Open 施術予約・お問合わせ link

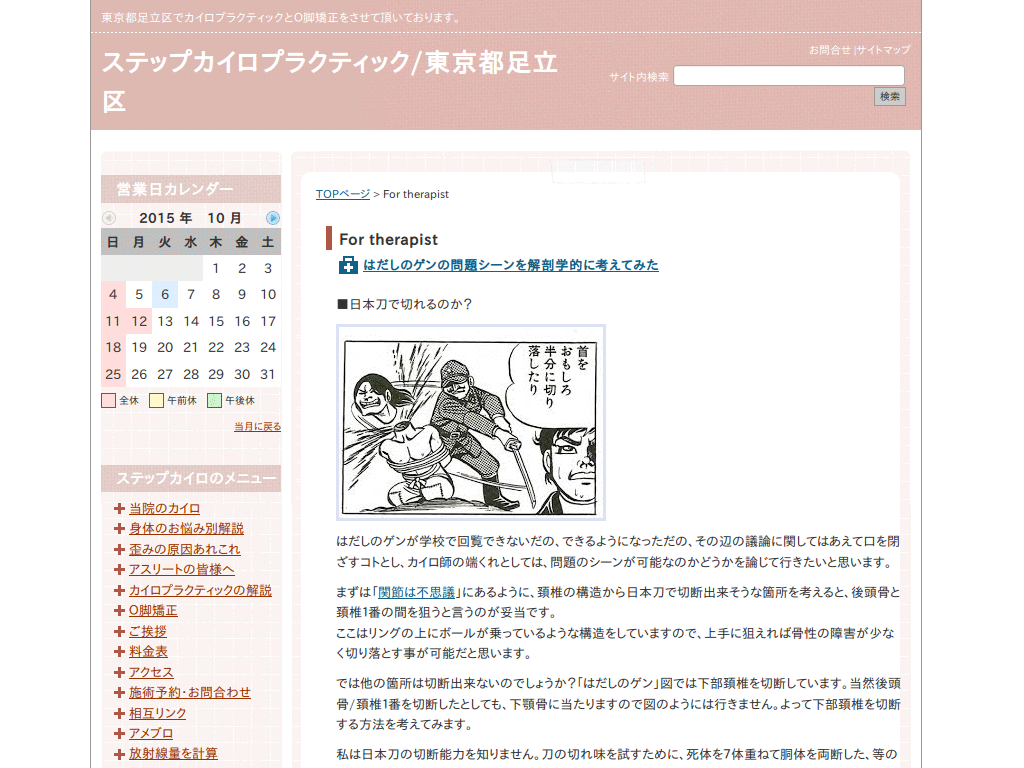coord(190,692)
